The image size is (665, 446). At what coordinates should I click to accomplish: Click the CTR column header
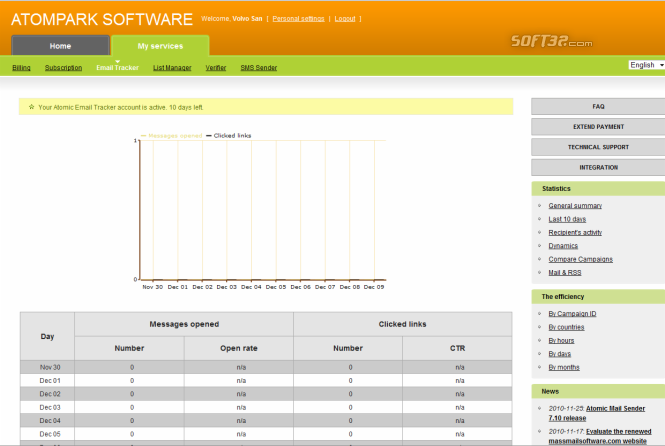coord(458,348)
